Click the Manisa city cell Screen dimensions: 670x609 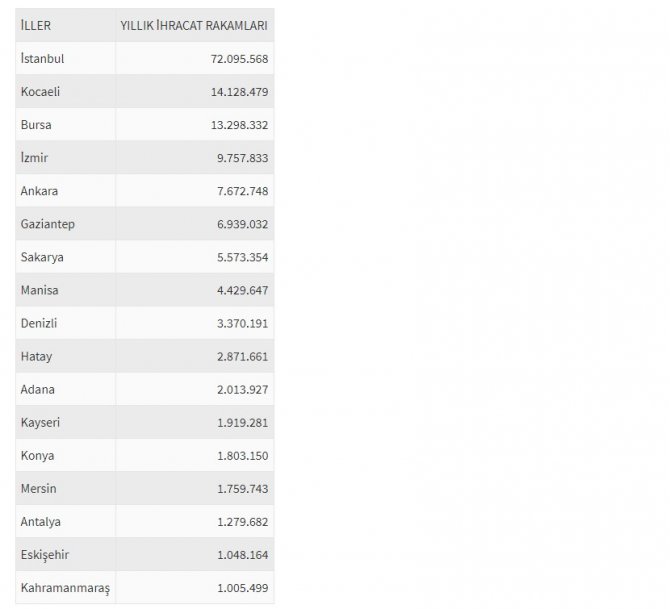point(39,290)
